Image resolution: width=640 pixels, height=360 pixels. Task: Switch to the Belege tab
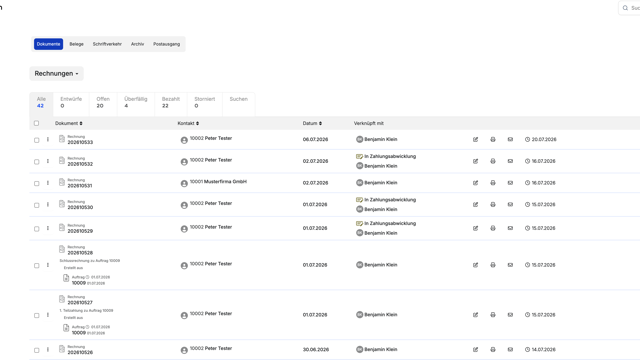tap(76, 44)
